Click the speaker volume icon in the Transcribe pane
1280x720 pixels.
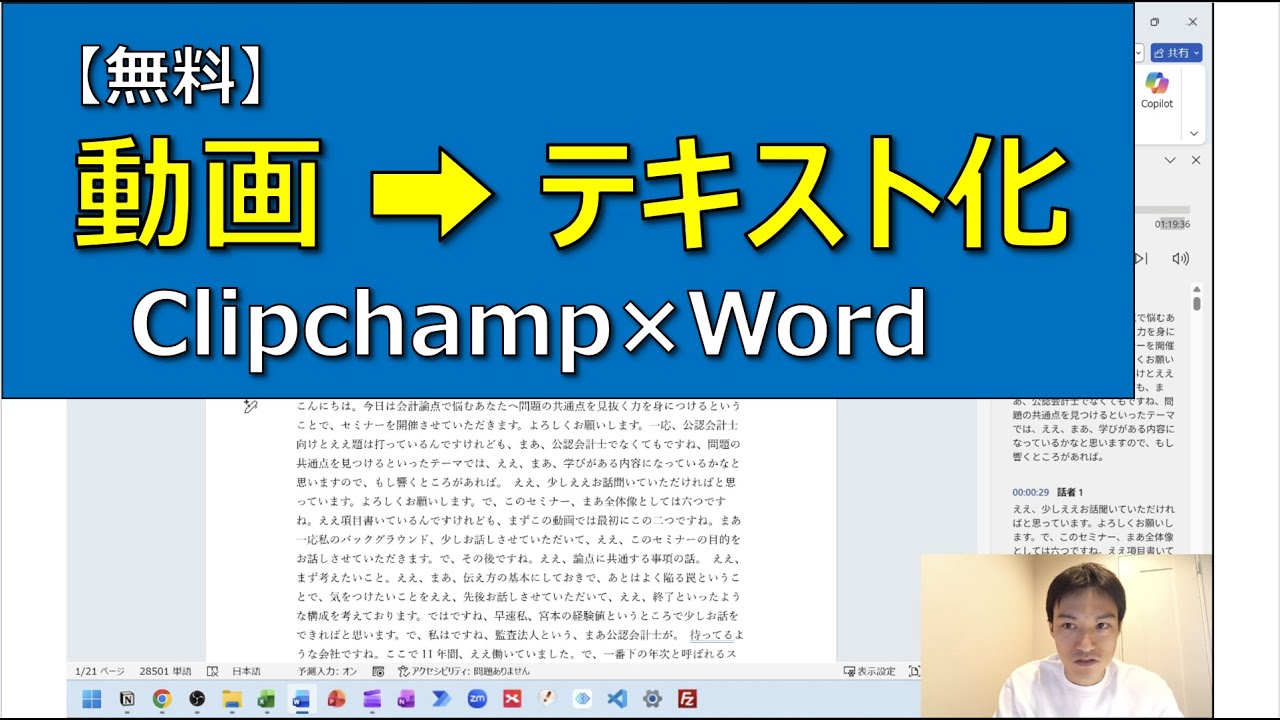point(1180,258)
